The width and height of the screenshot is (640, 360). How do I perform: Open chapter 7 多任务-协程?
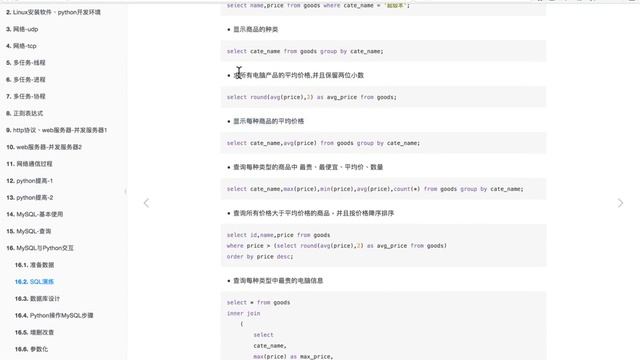tap(26, 96)
